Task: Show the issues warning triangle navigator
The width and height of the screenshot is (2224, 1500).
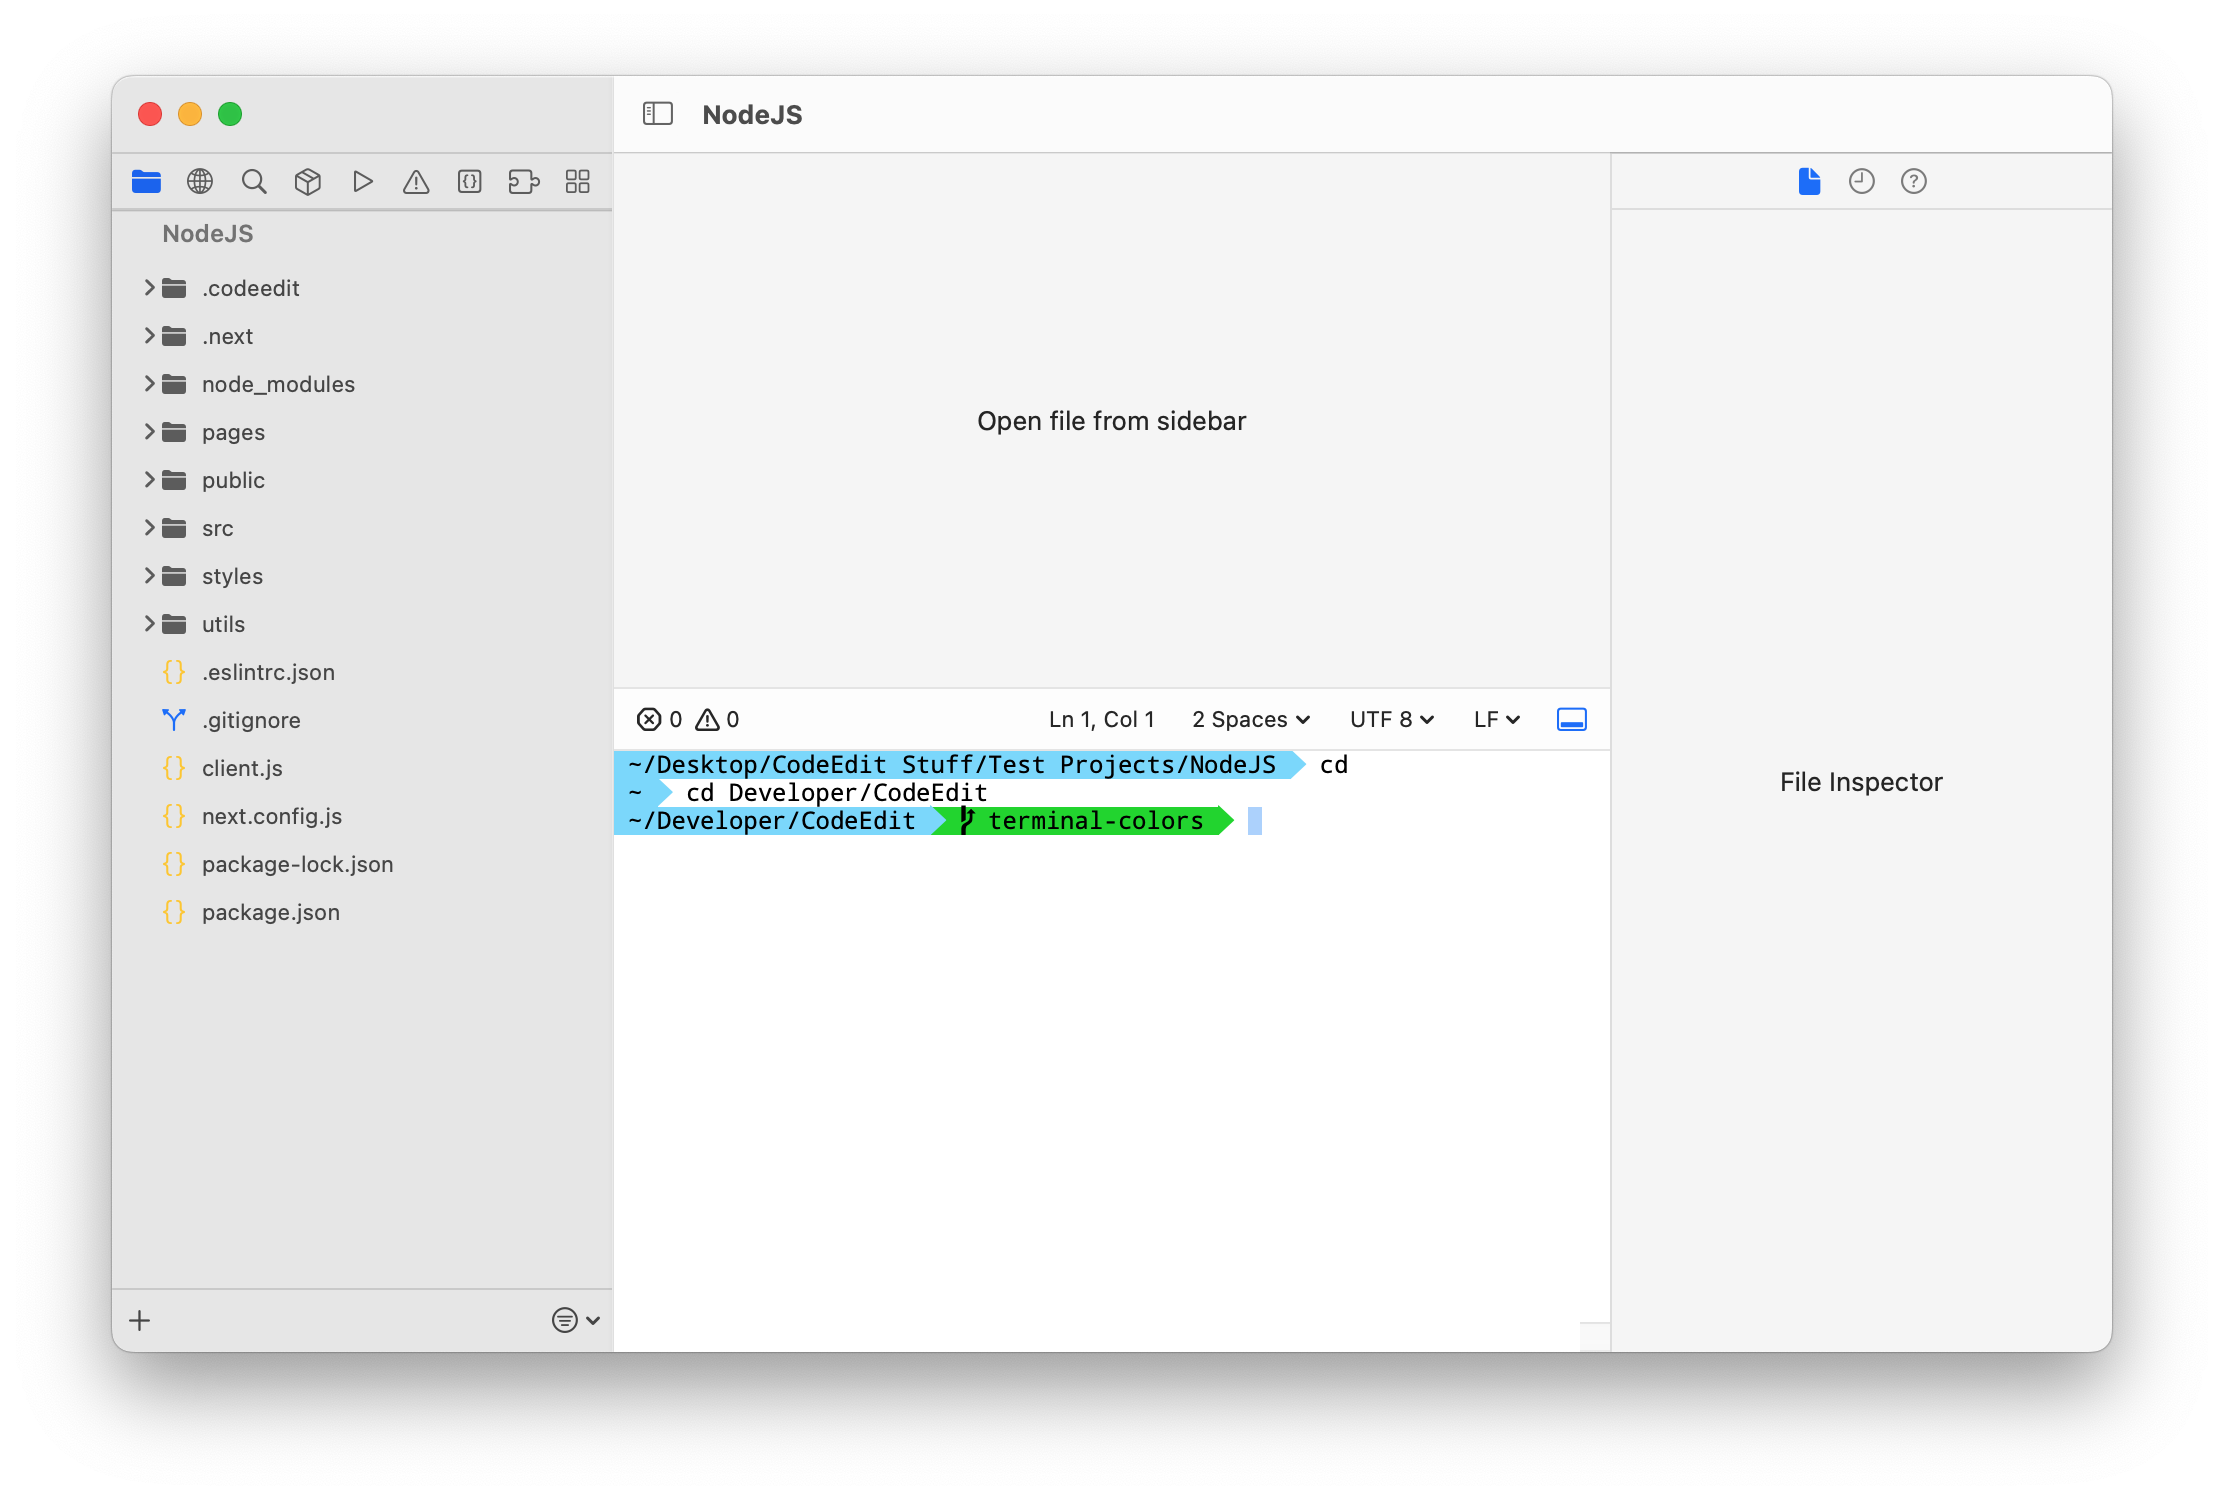Action: pyautogui.click(x=416, y=181)
